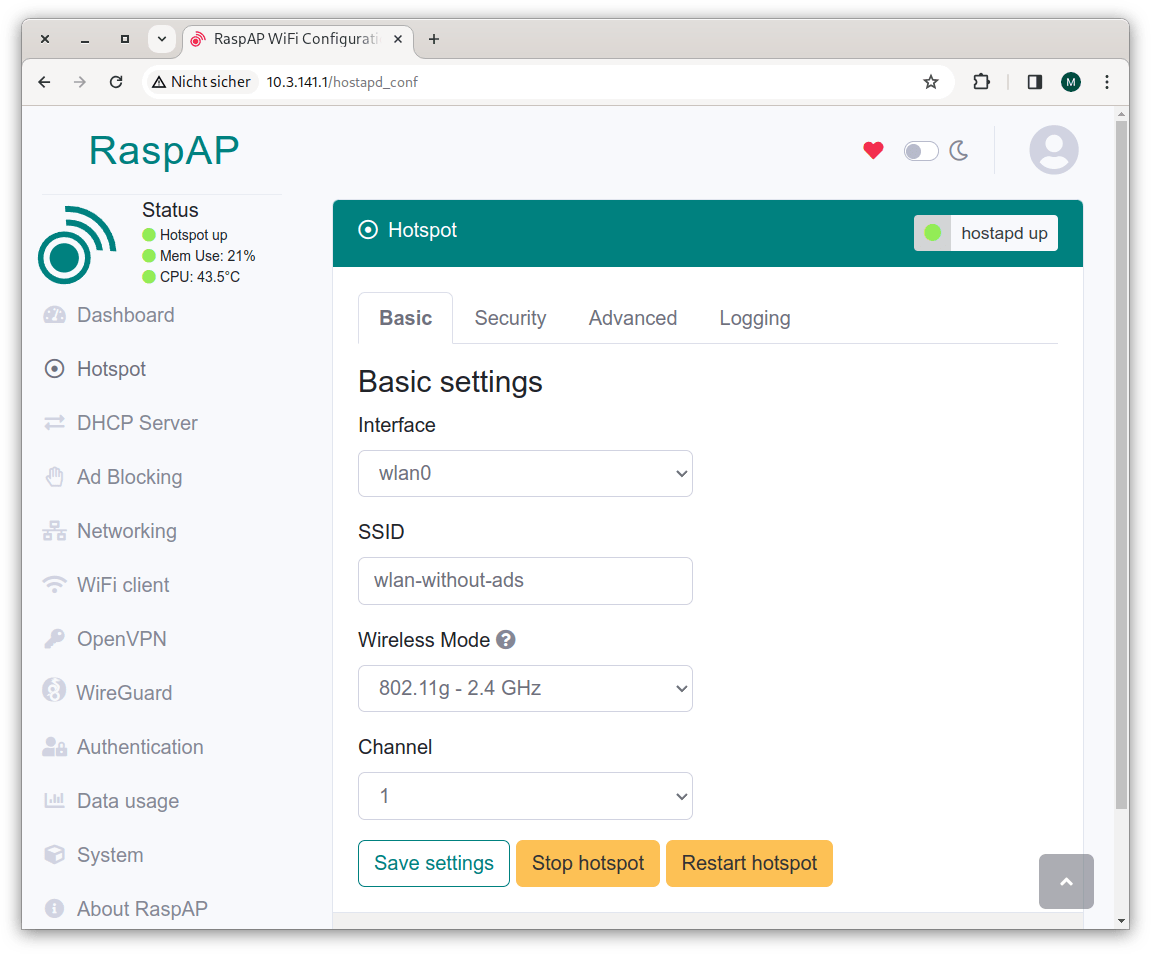Click the Mem Use: 21% status
This screenshot has height=954, width=1151.
(208, 256)
